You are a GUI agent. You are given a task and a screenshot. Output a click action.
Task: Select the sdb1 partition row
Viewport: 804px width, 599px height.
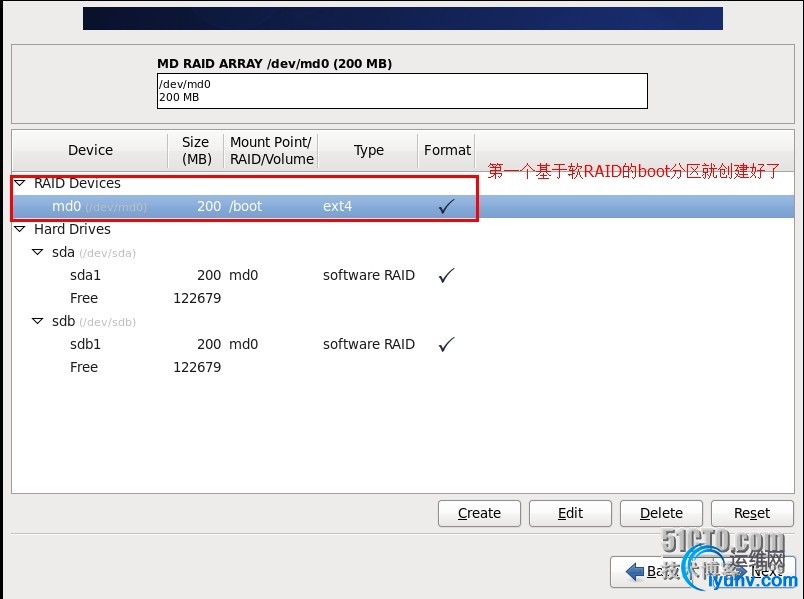coord(403,344)
